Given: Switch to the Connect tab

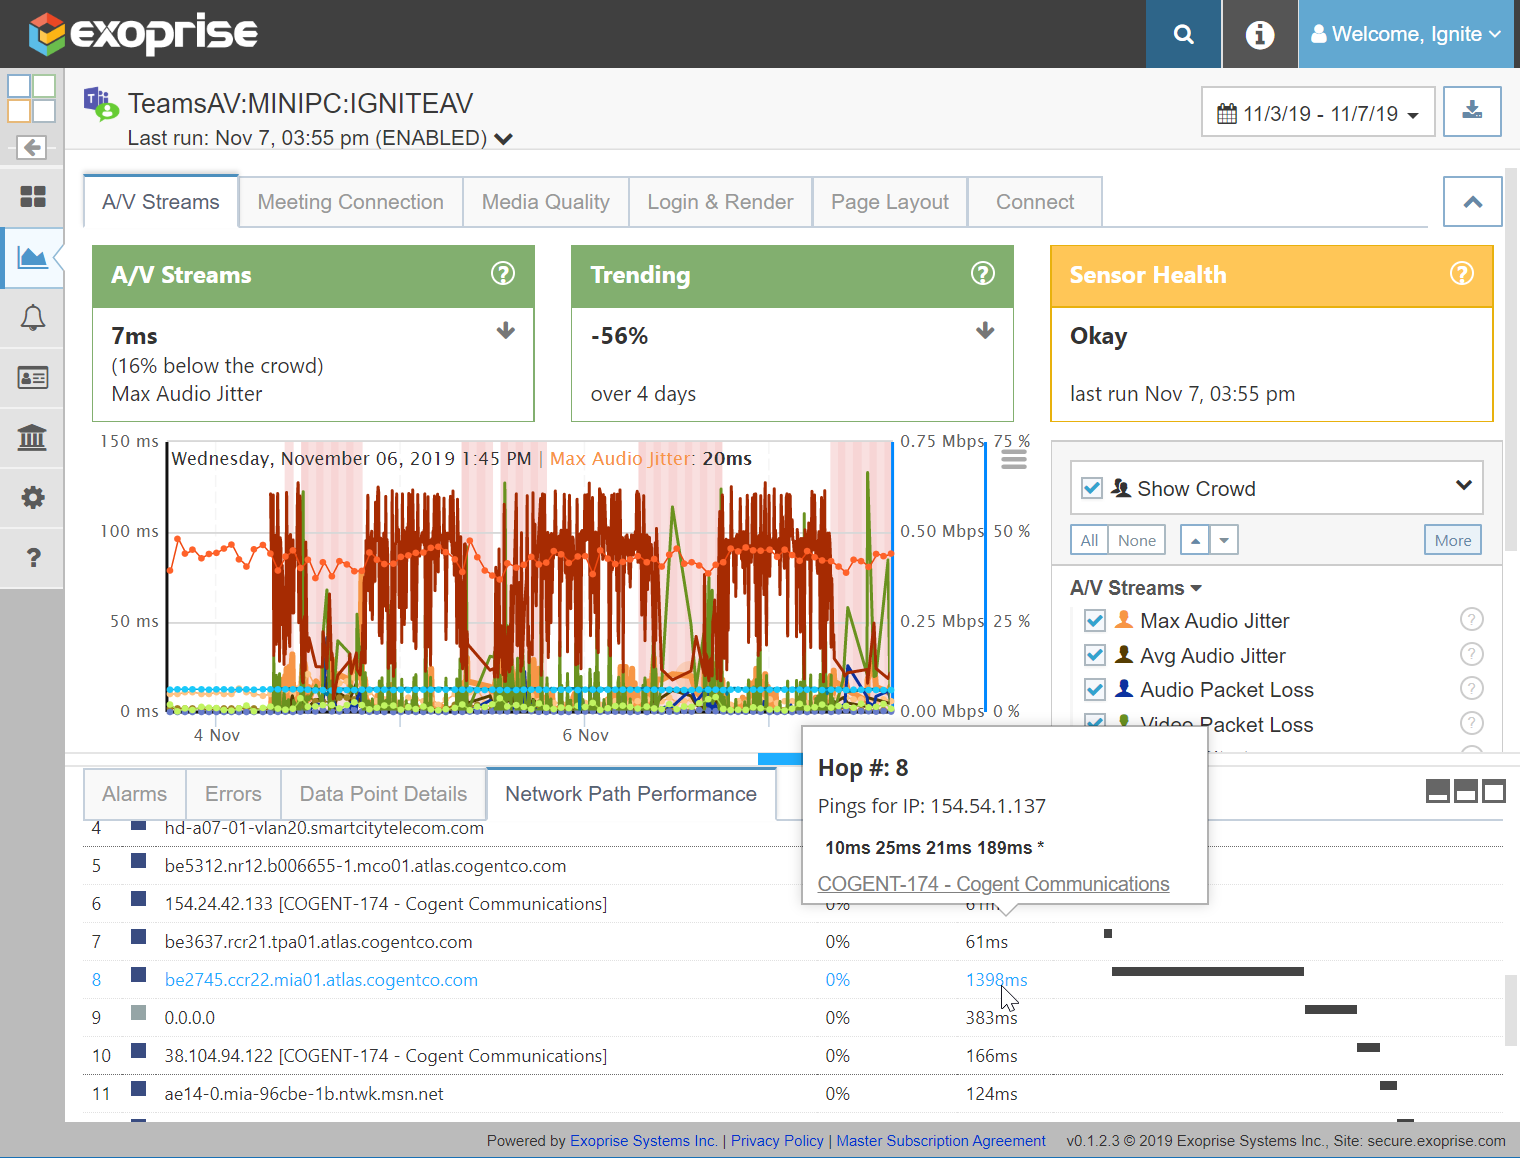Looking at the screenshot, I should click(1035, 202).
